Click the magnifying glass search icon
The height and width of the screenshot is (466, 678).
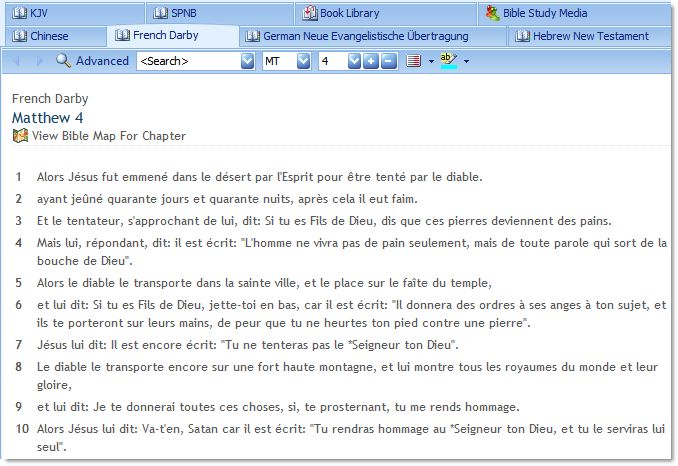(63, 61)
